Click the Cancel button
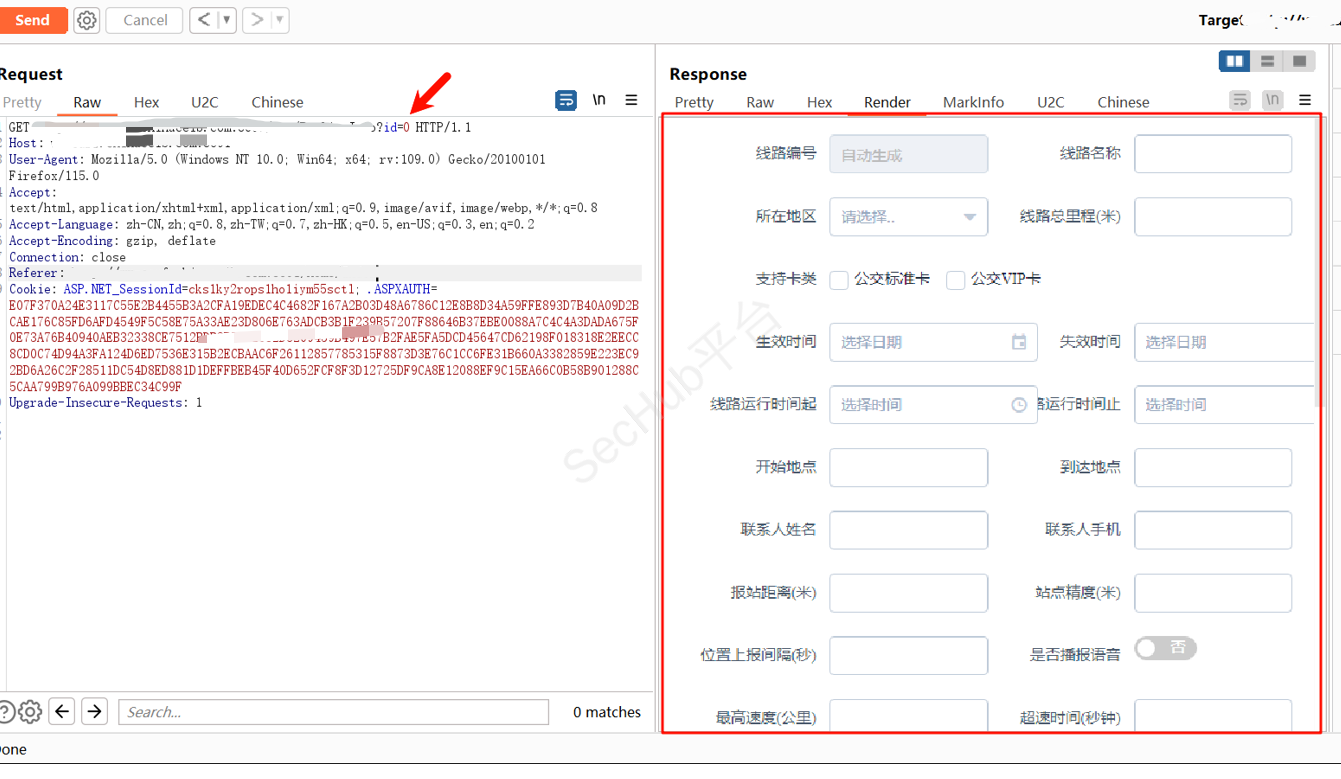 (145, 20)
